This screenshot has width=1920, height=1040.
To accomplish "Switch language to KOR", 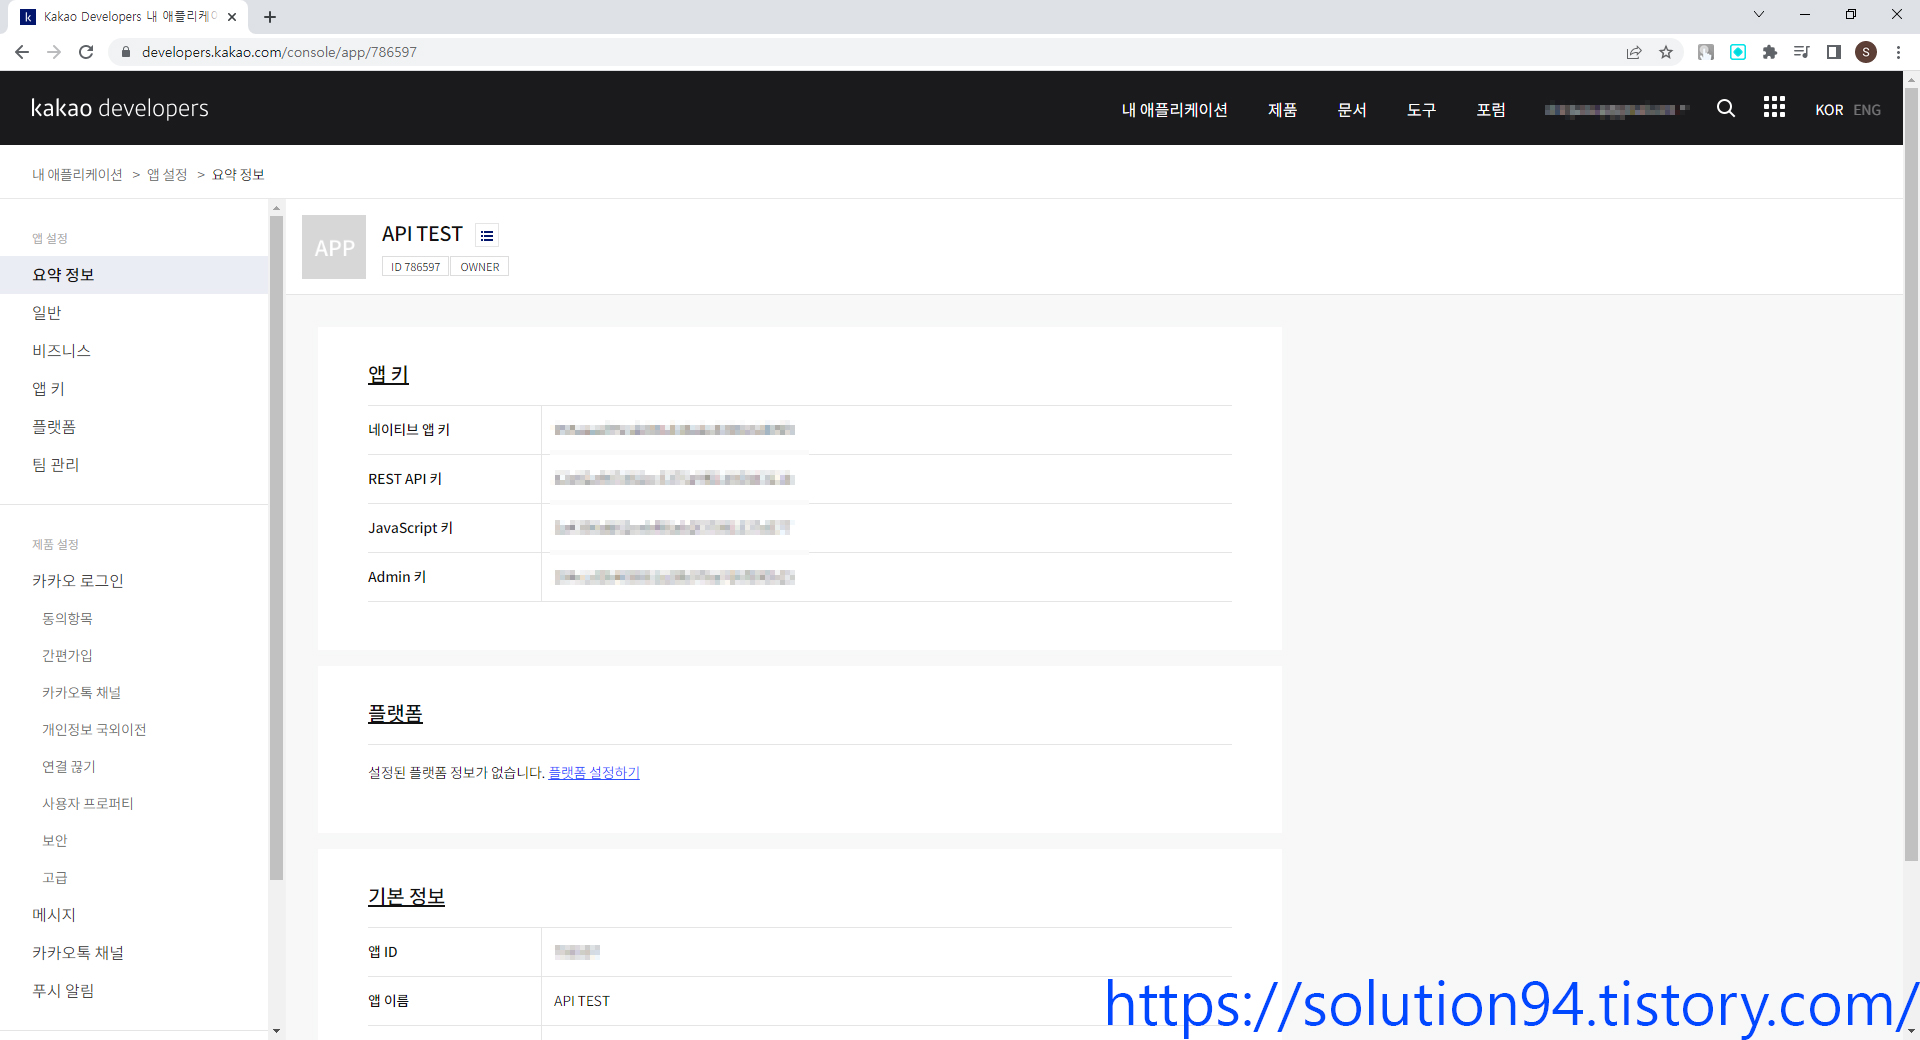I will [1829, 110].
